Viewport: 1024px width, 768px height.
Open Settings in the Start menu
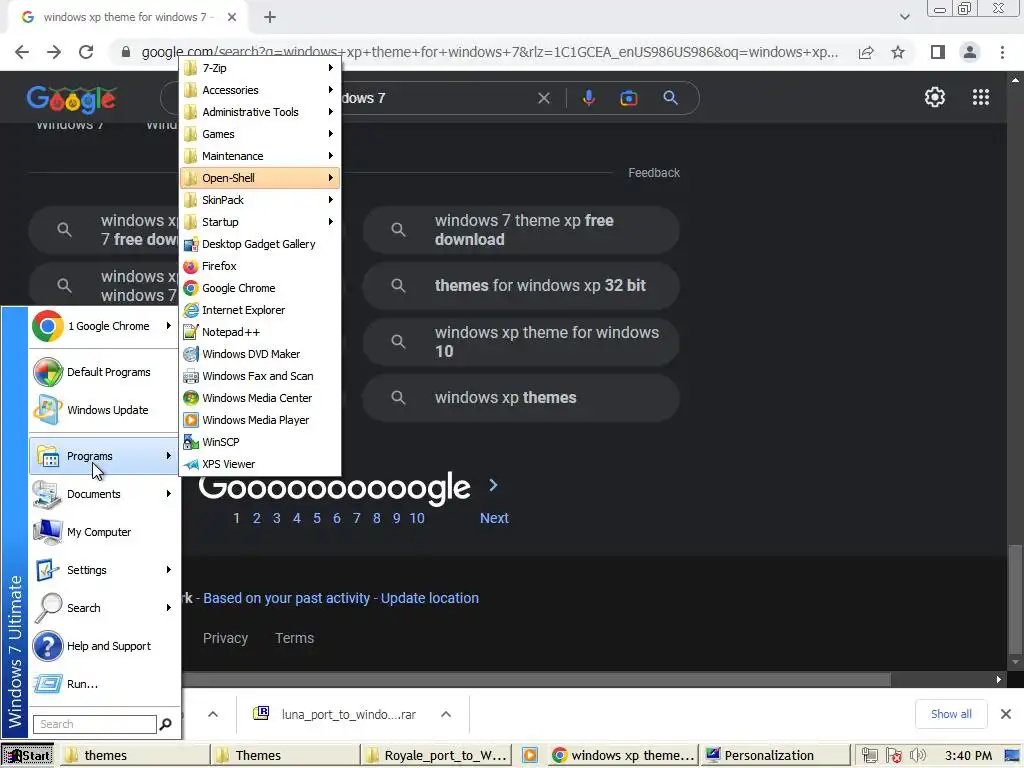click(104, 570)
